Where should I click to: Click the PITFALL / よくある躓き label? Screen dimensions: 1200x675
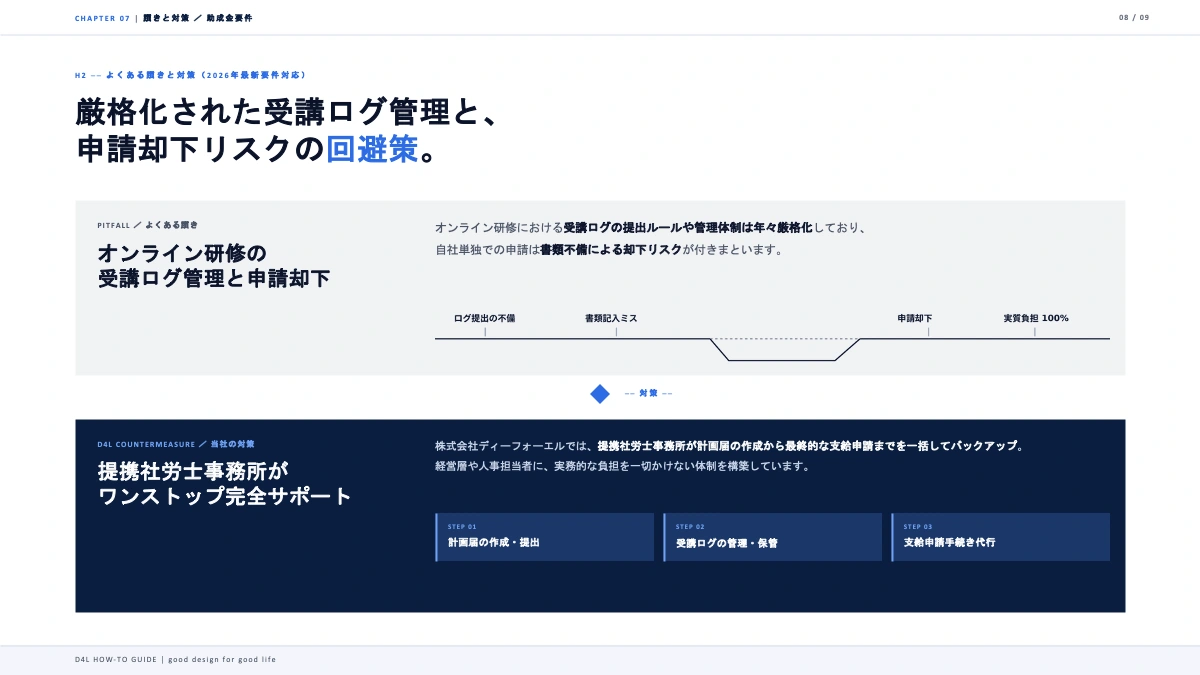point(148,225)
